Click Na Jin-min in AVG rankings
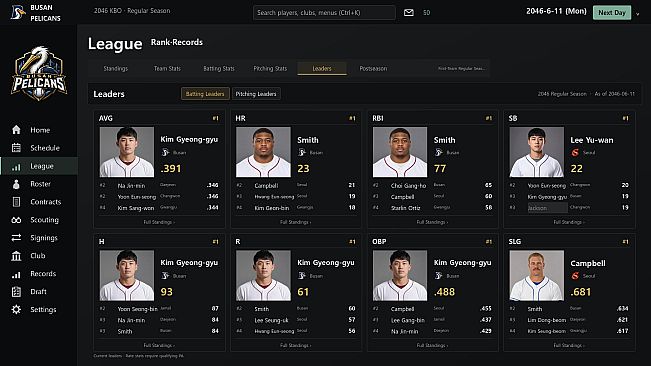 point(131,185)
